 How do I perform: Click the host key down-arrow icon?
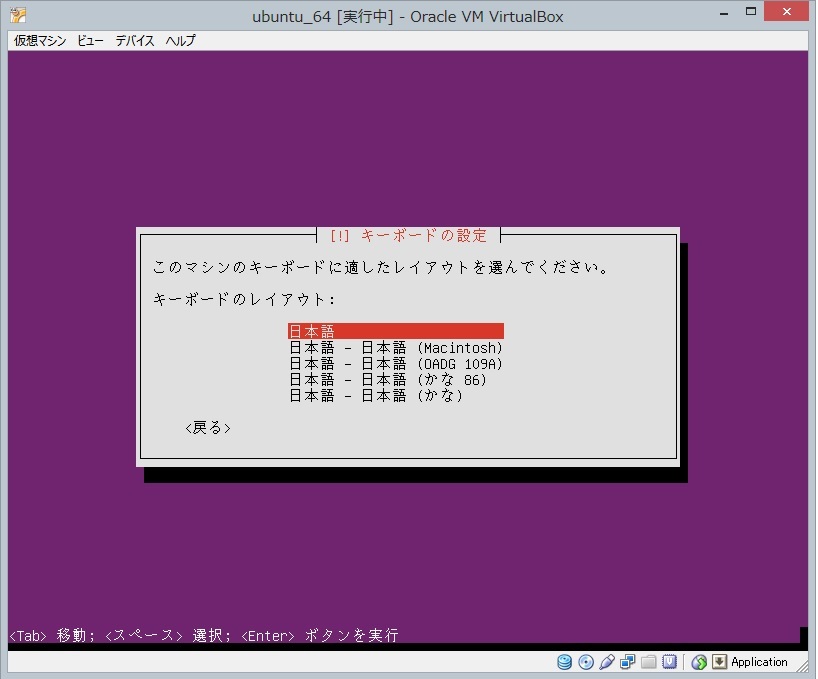click(x=719, y=662)
